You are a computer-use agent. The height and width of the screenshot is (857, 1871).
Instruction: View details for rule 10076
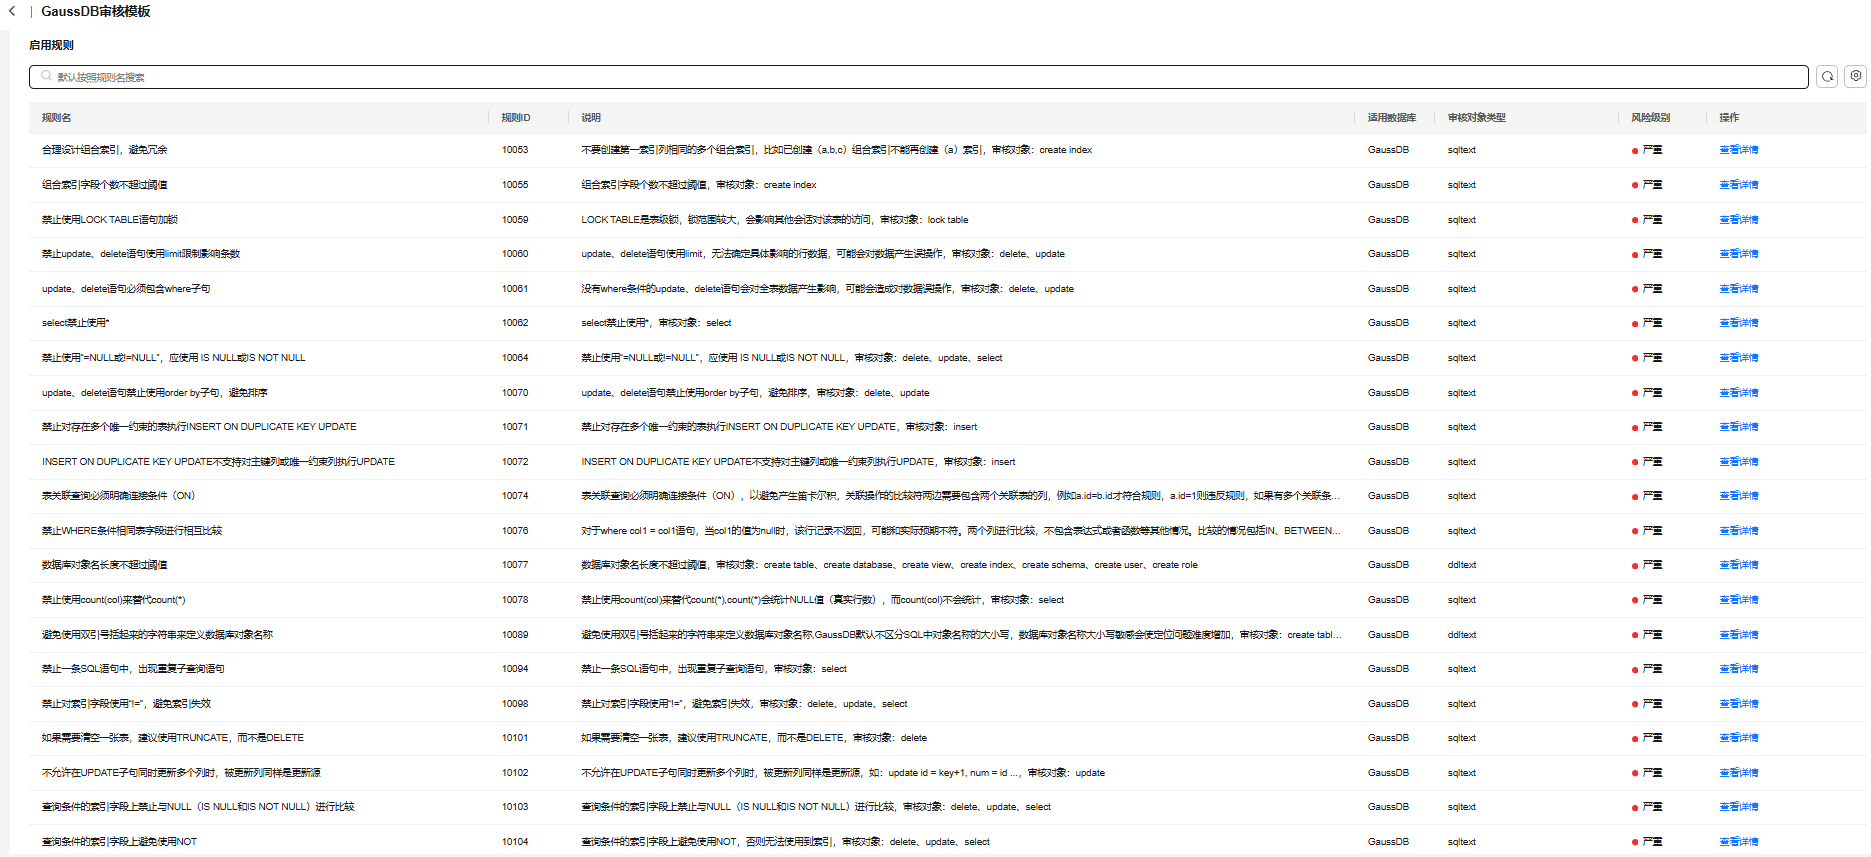pyautogui.click(x=1738, y=531)
